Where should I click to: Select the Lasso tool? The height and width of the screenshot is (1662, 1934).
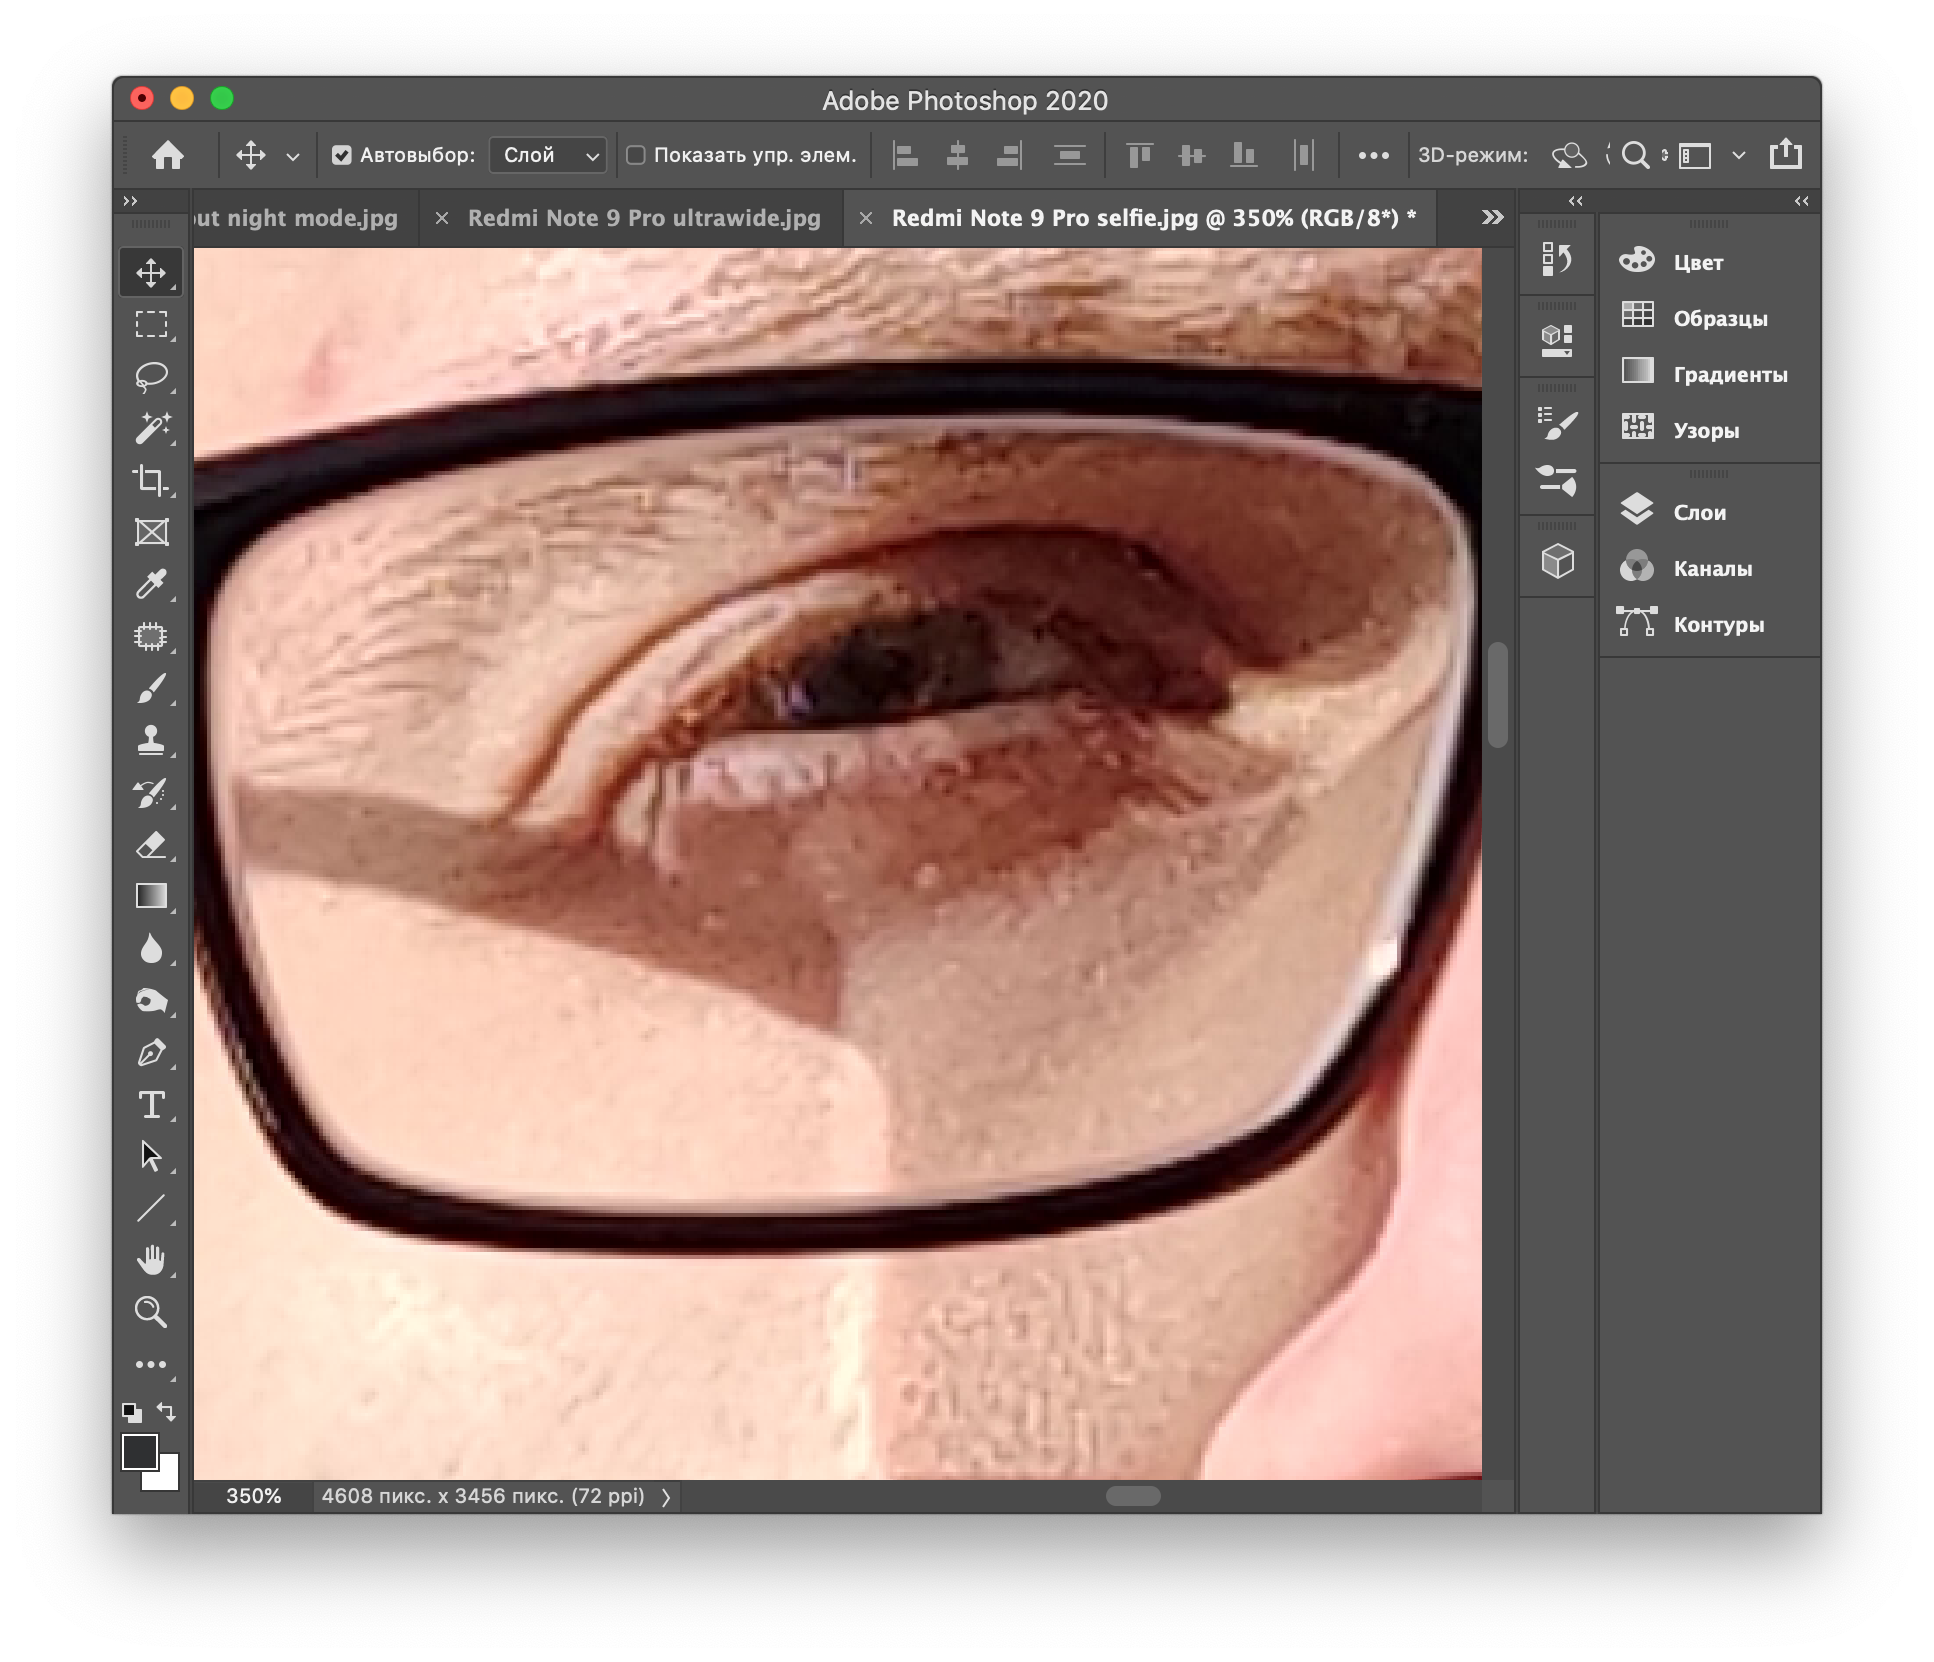[151, 377]
